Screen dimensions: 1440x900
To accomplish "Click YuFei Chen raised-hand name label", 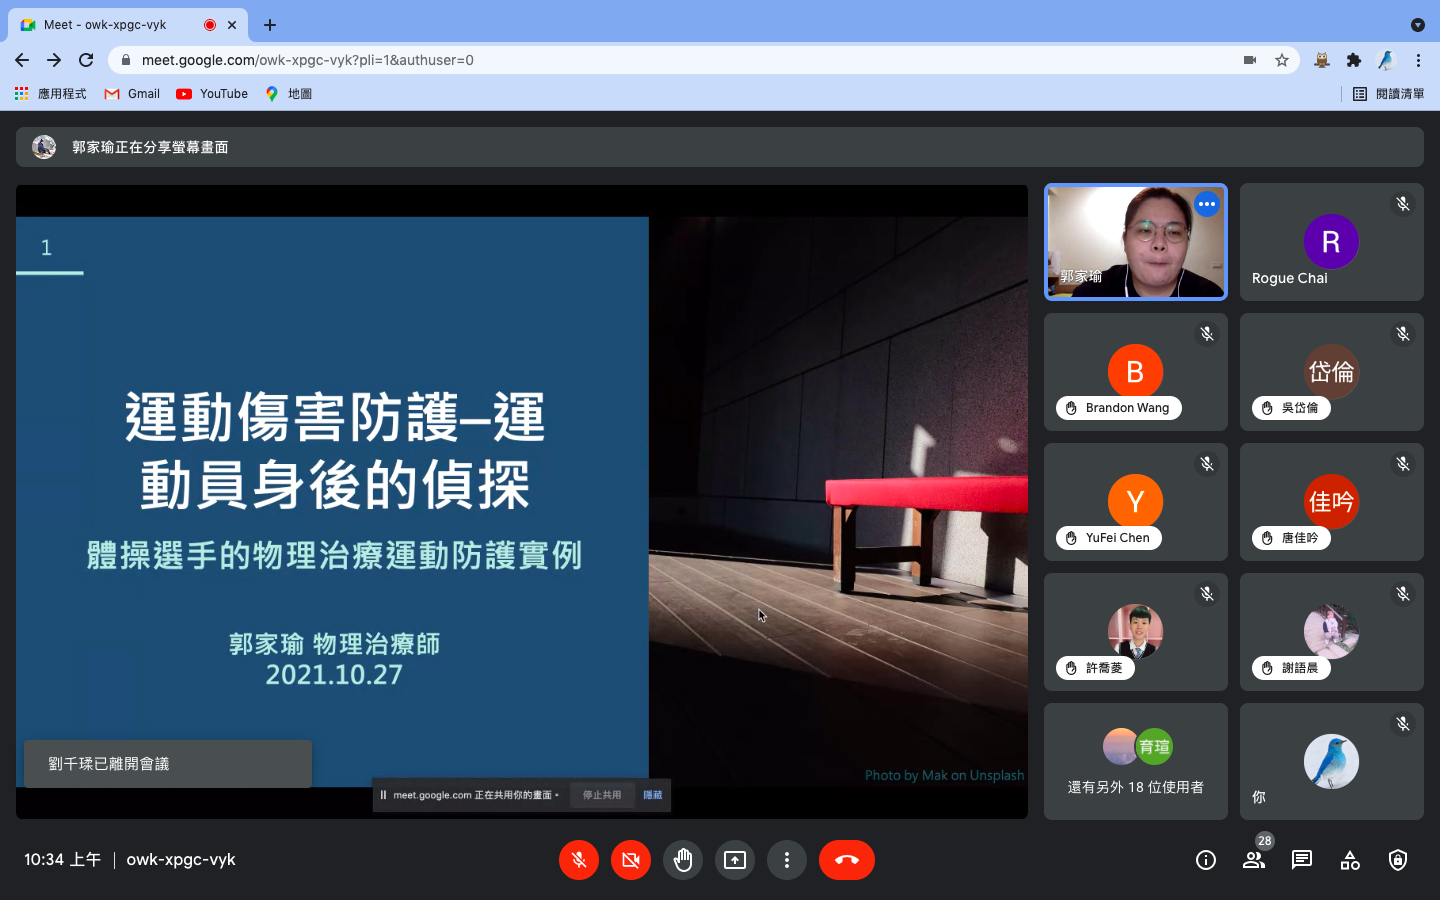I will (x=1109, y=538).
